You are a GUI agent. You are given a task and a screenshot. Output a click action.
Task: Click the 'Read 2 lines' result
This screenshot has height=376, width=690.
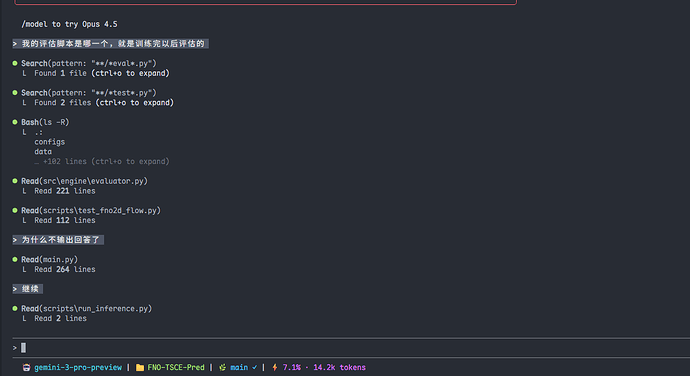pos(60,318)
